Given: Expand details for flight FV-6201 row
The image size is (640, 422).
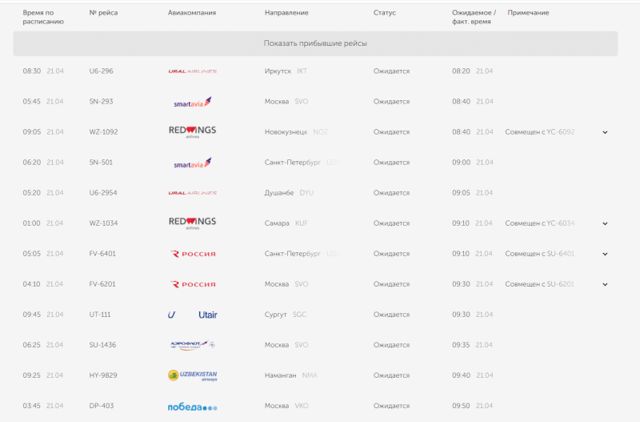Looking at the screenshot, I should [x=605, y=284].
